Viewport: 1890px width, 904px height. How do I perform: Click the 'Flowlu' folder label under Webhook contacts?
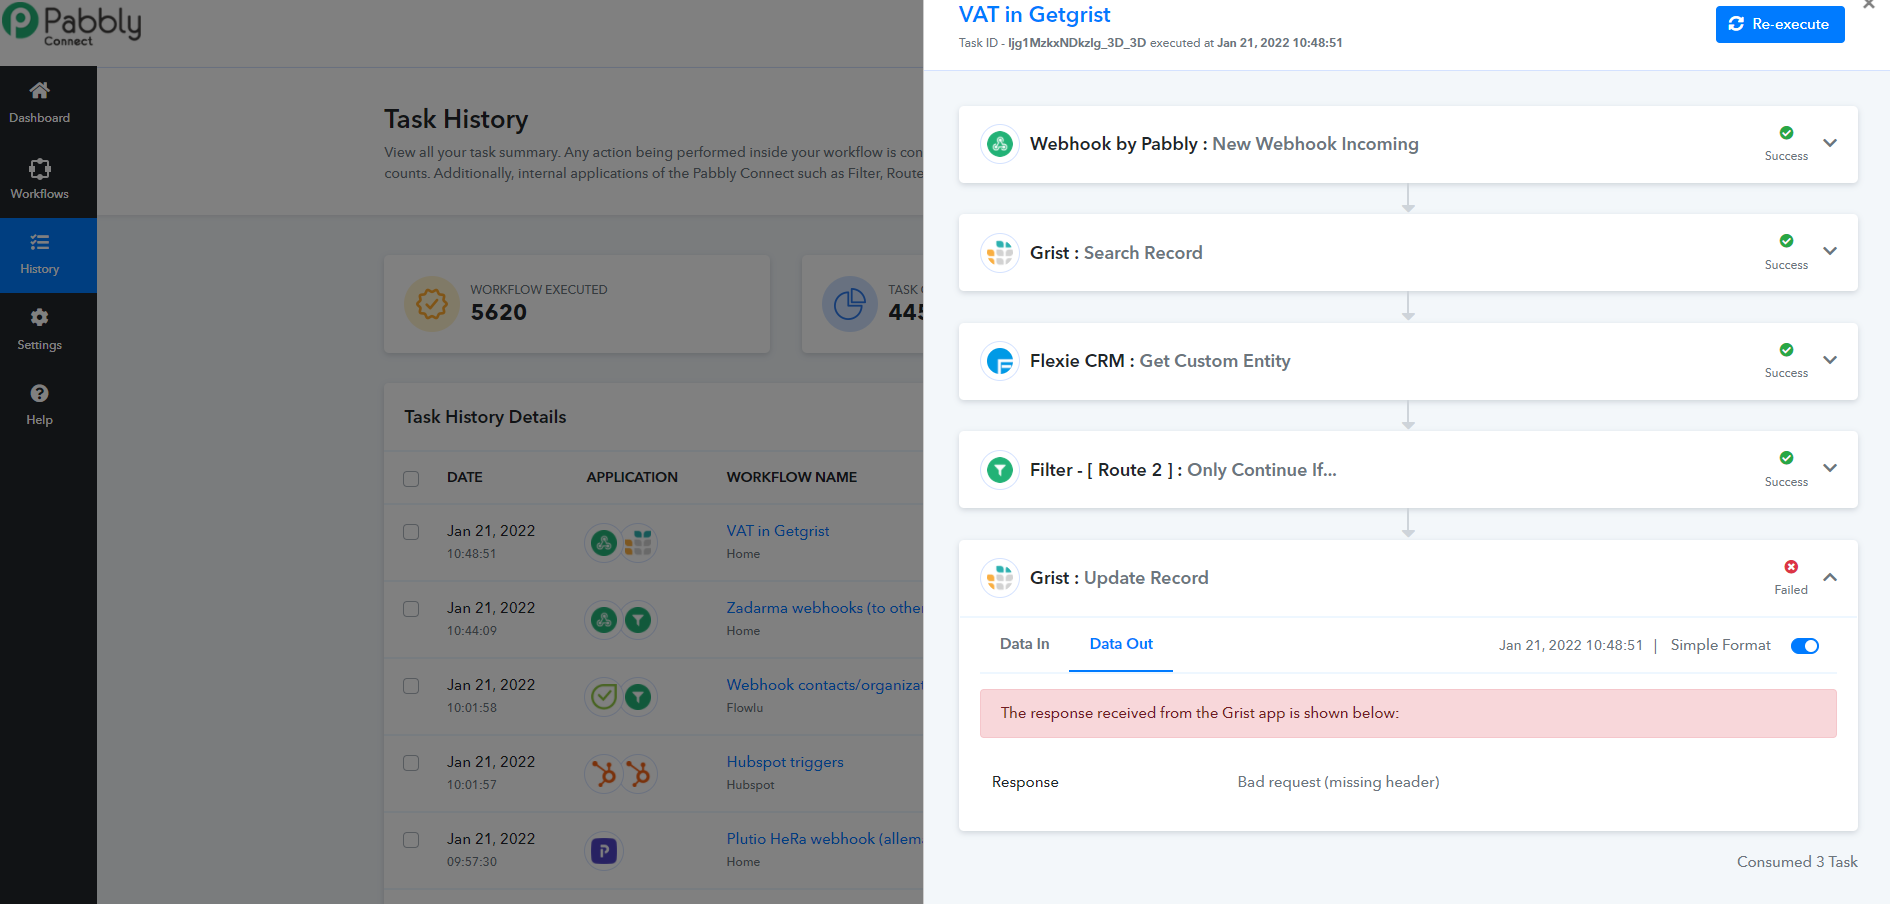pyautogui.click(x=745, y=708)
